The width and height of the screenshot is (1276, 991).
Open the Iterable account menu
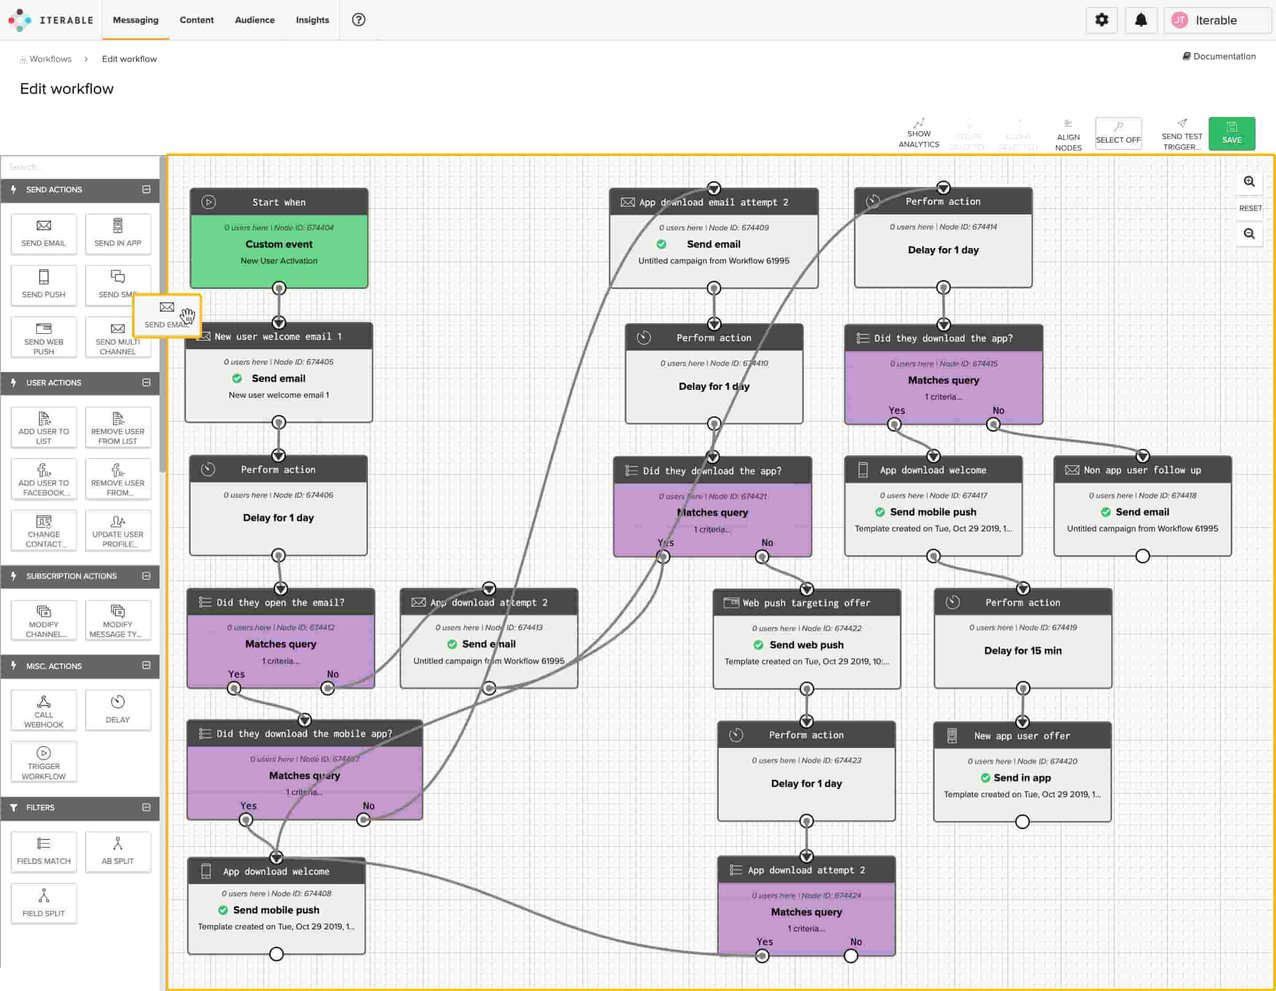pyautogui.click(x=1217, y=20)
